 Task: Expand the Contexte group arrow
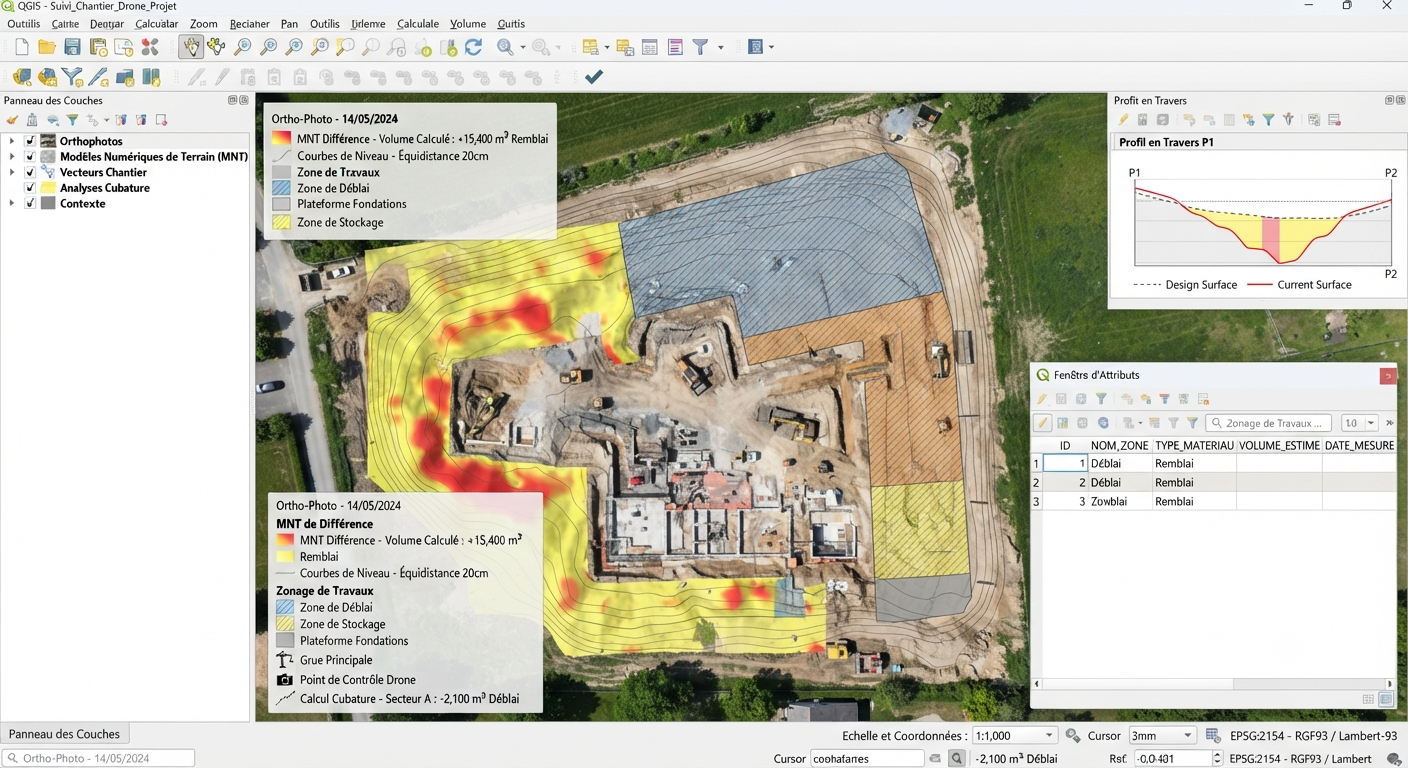click(12, 203)
